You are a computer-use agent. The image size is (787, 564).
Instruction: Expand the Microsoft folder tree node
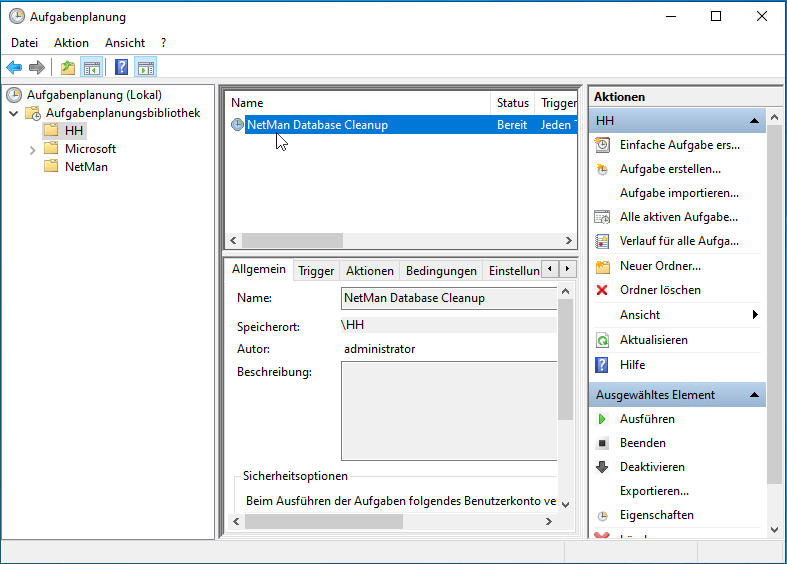[x=33, y=149]
